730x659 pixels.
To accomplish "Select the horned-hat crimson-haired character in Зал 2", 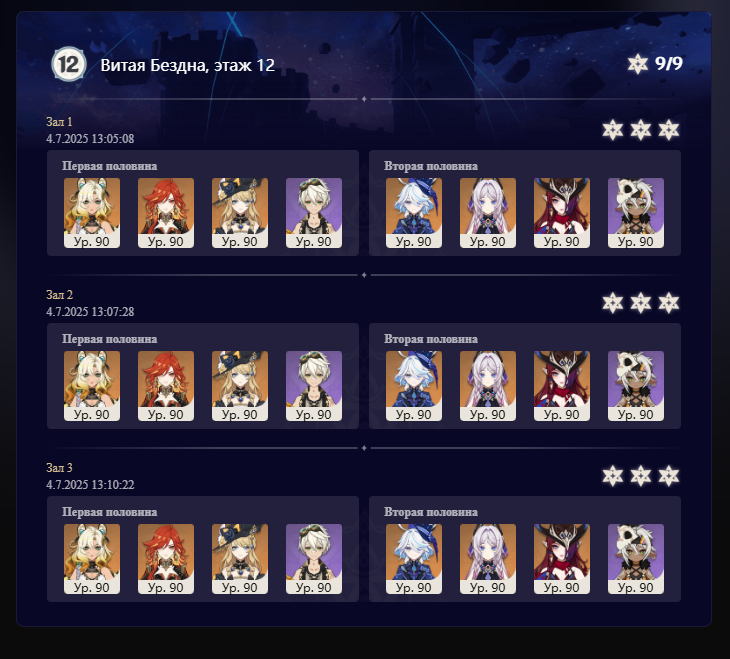I will (562, 386).
